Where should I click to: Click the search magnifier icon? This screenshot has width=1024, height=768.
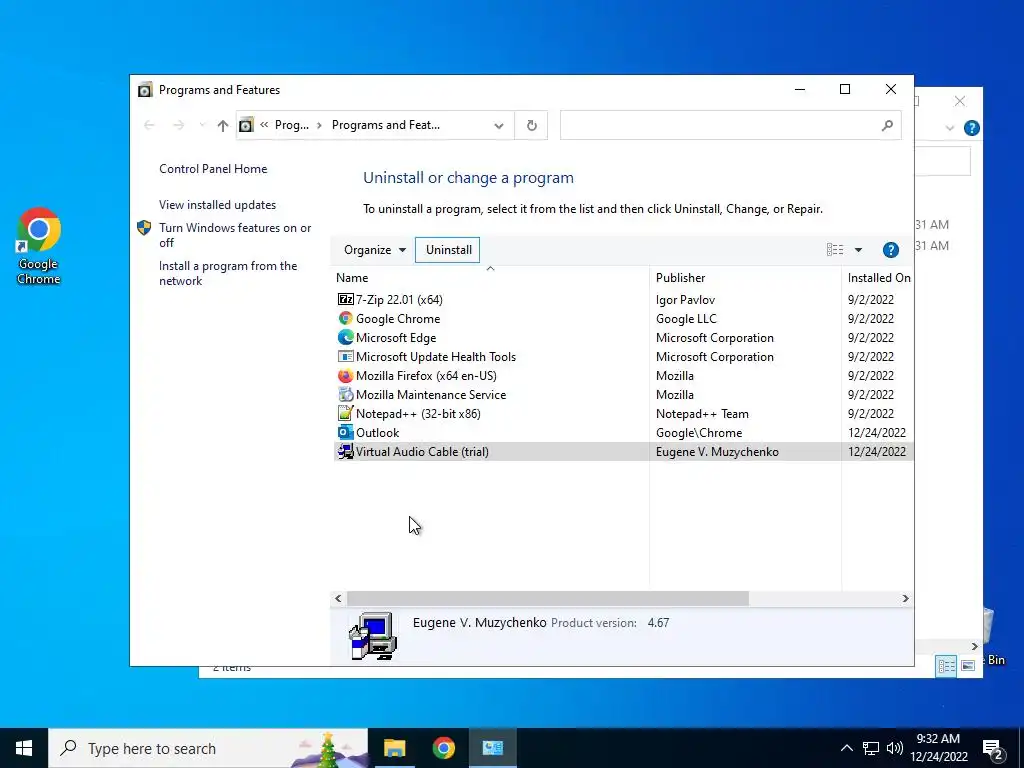point(886,125)
